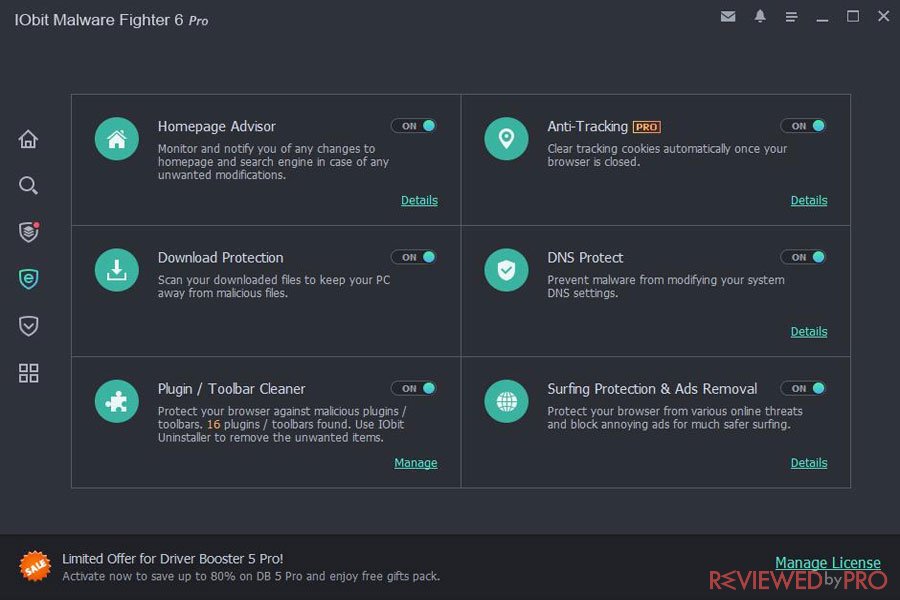The width and height of the screenshot is (900, 600).
Task: Open Surfing Protection Details link
Action: [x=809, y=463]
